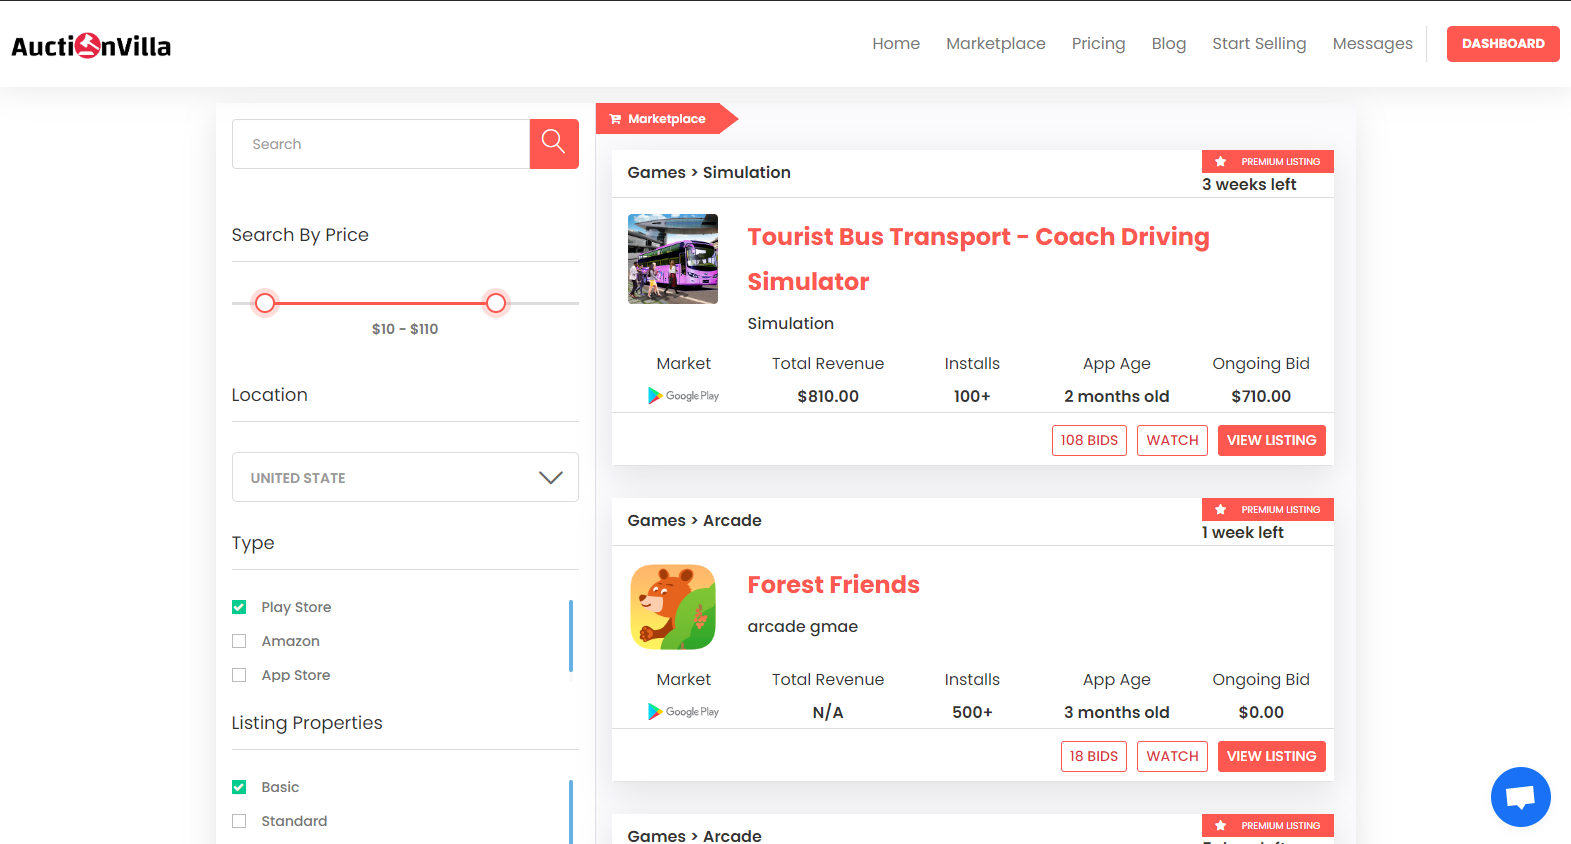This screenshot has width=1571, height=844.
Task: Click Premium Listing star badge on Tourist Bus
Action: click(x=1268, y=162)
